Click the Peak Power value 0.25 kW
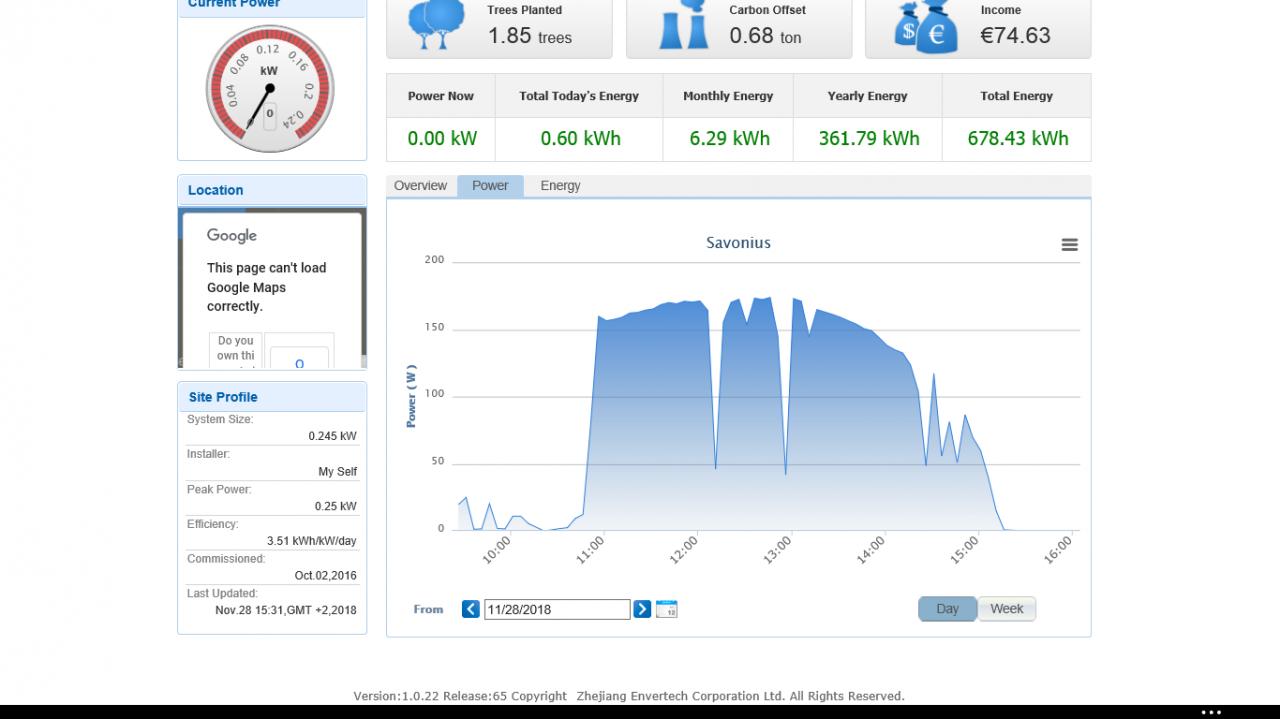This screenshot has width=1280, height=719. click(335, 506)
